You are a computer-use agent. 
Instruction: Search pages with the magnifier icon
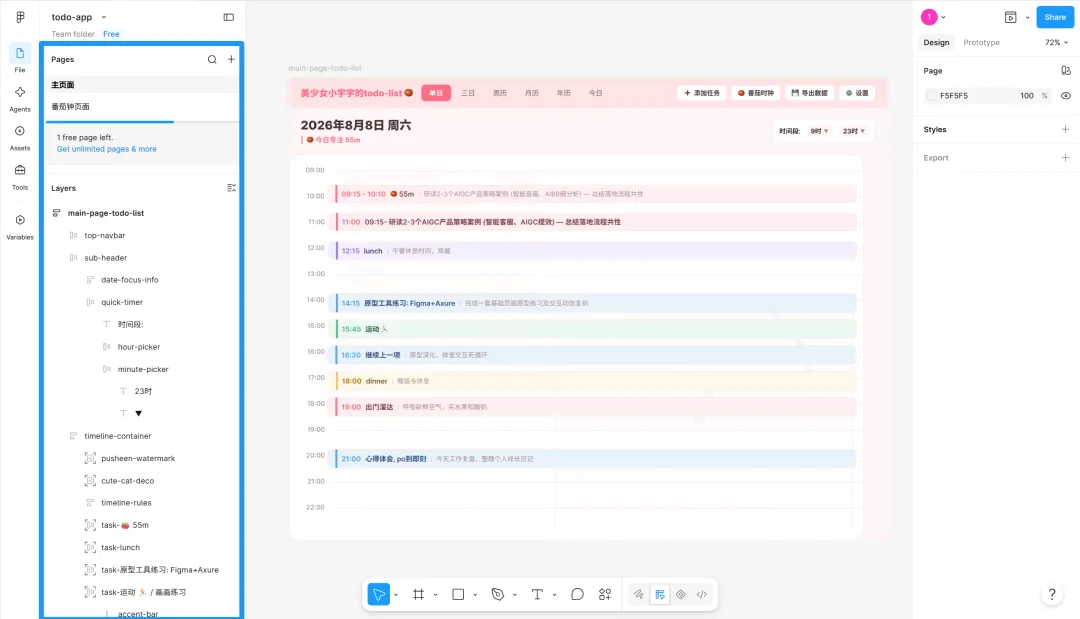tap(212, 59)
